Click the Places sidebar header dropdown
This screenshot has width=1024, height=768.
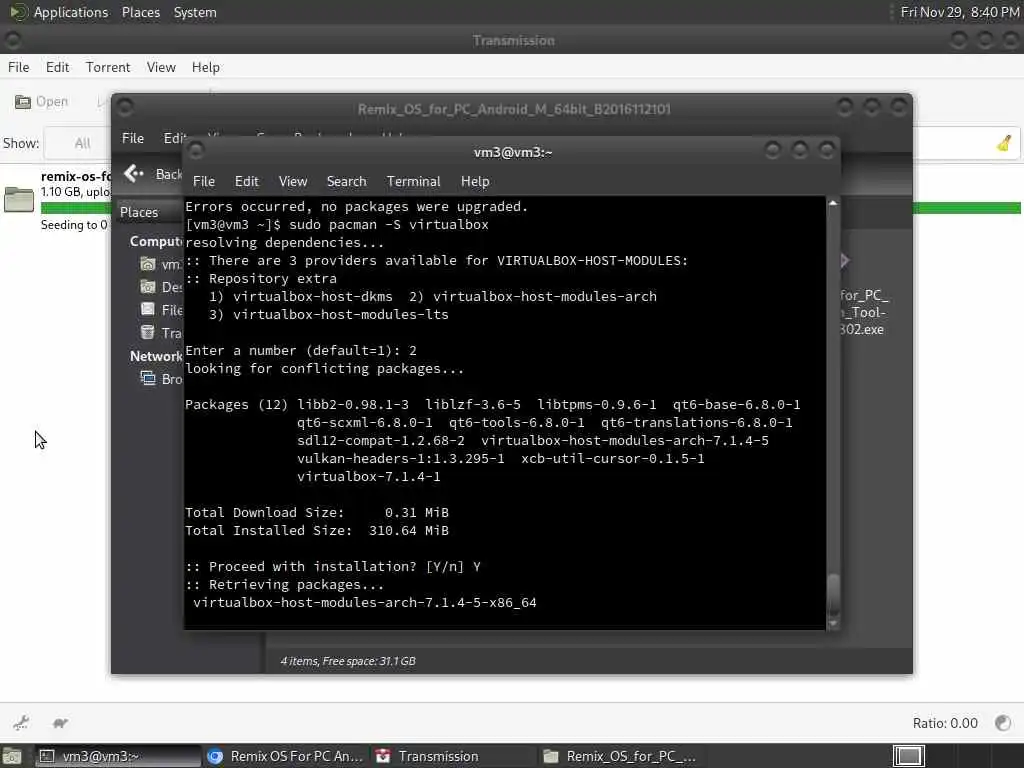coord(149,212)
